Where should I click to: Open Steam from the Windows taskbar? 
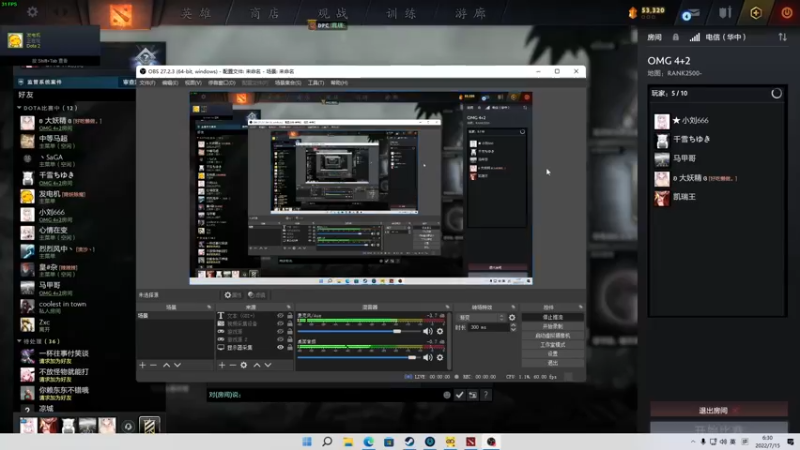pyautogui.click(x=409, y=441)
